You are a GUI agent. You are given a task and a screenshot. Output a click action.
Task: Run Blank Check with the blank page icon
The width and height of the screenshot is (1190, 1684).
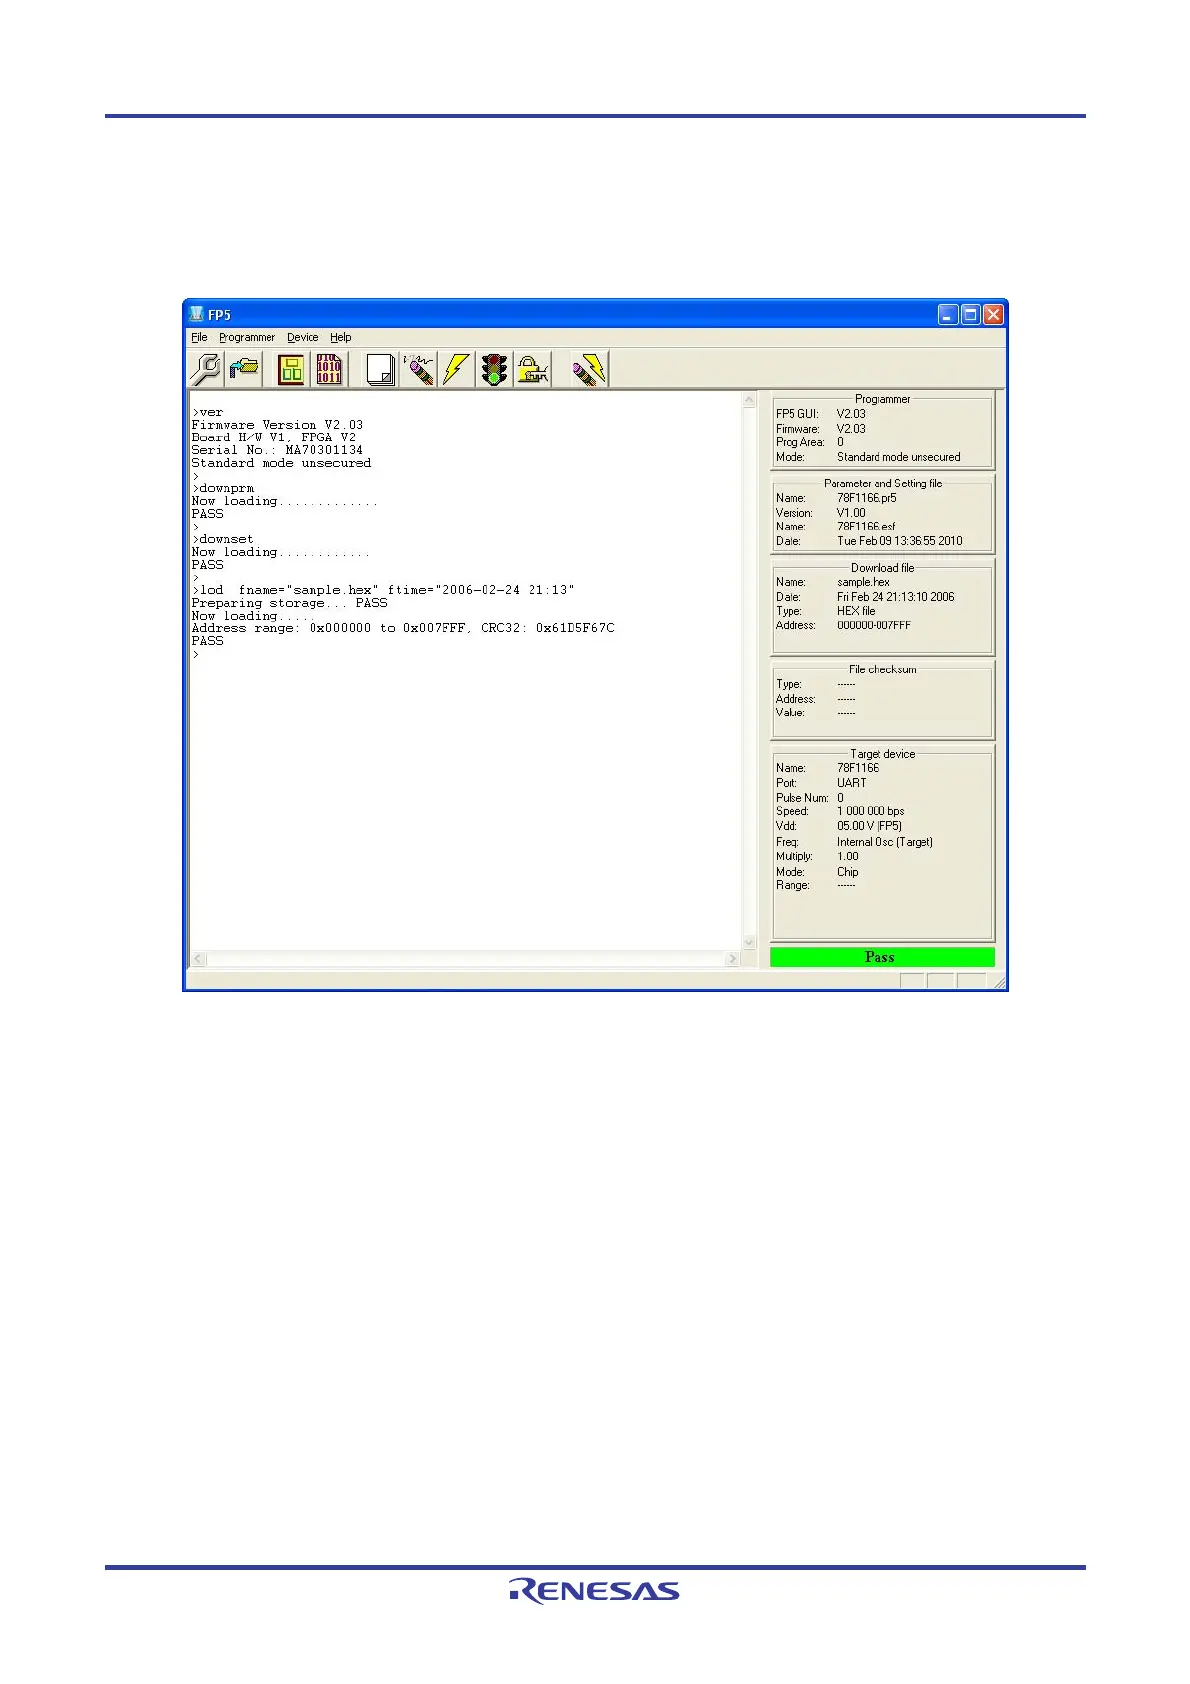[x=380, y=370]
